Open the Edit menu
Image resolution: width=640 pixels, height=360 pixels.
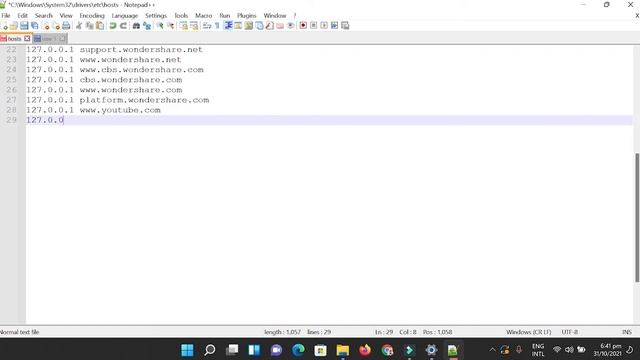click(x=22, y=16)
